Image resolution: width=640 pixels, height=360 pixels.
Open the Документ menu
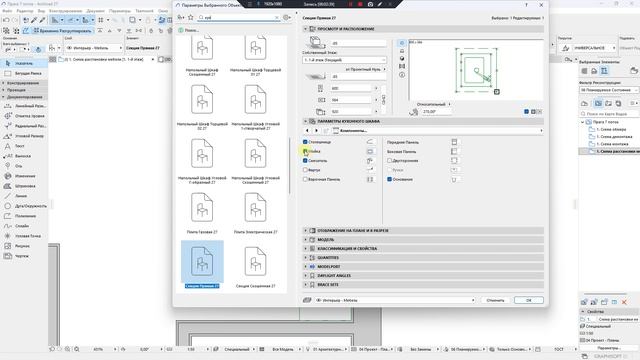pyautogui.click(x=96, y=11)
